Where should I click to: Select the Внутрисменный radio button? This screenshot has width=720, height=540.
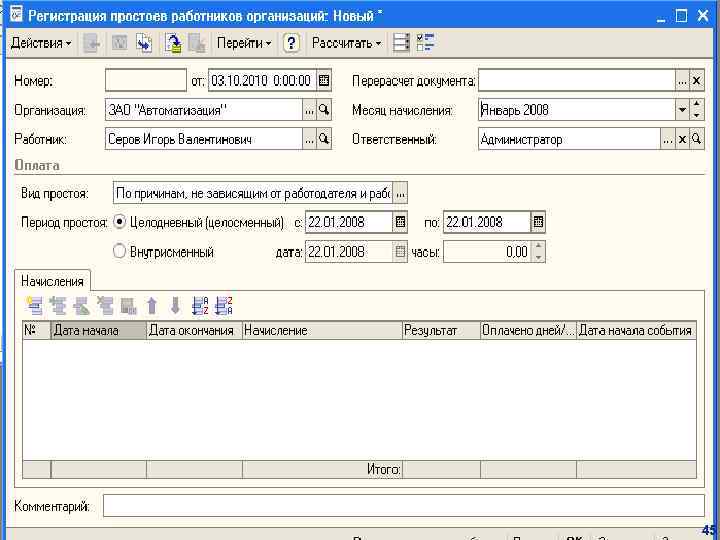click(x=119, y=251)
